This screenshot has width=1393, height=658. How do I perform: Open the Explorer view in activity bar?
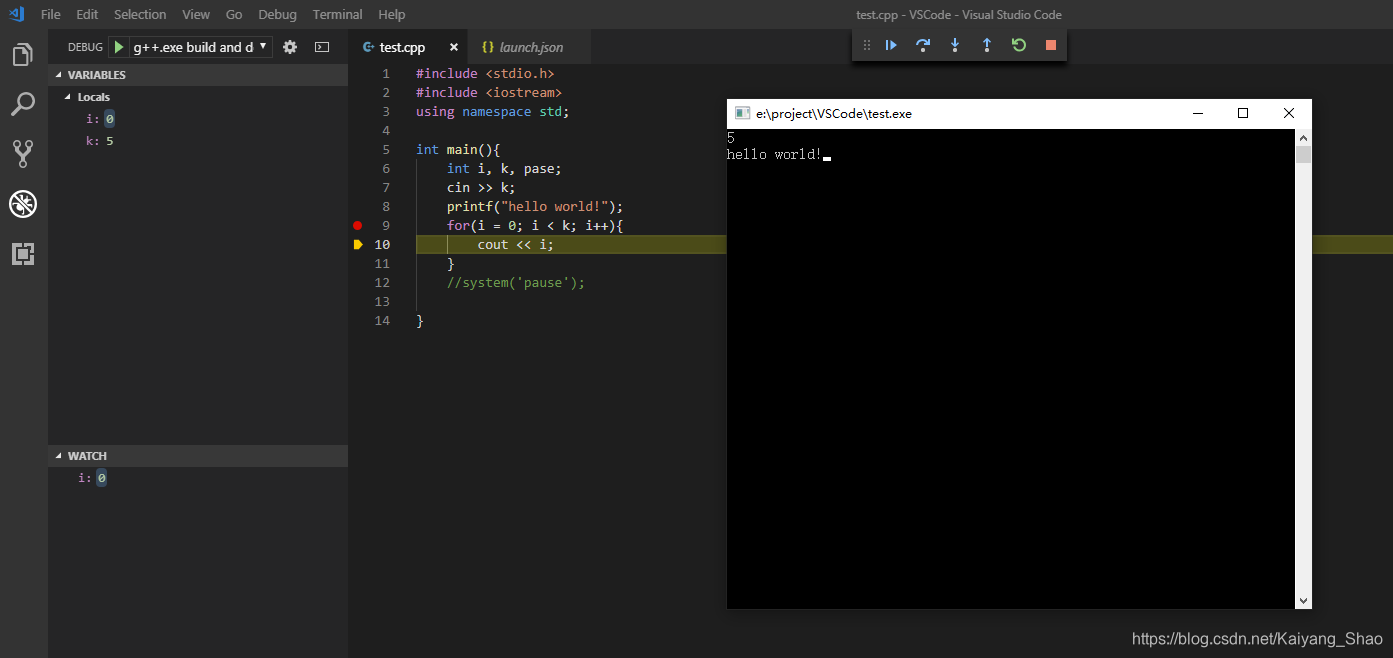(22, 54)
